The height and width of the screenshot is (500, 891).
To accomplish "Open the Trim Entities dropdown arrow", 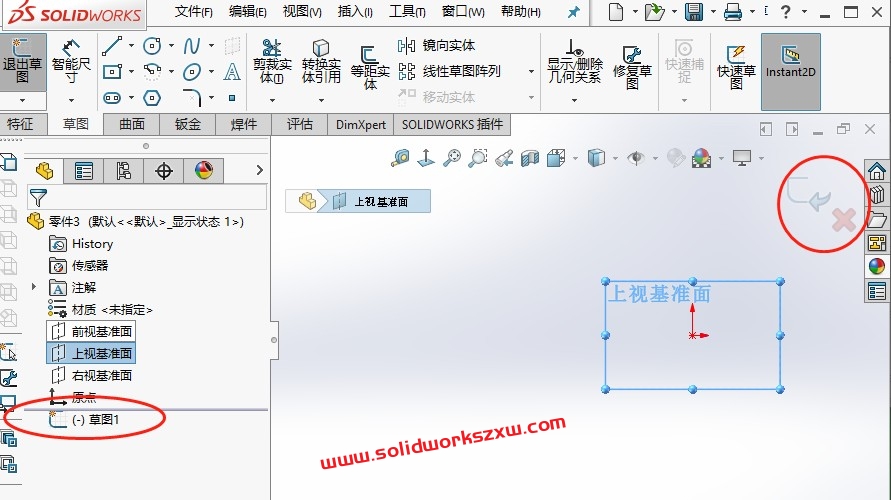I will [x=272, y=101].
